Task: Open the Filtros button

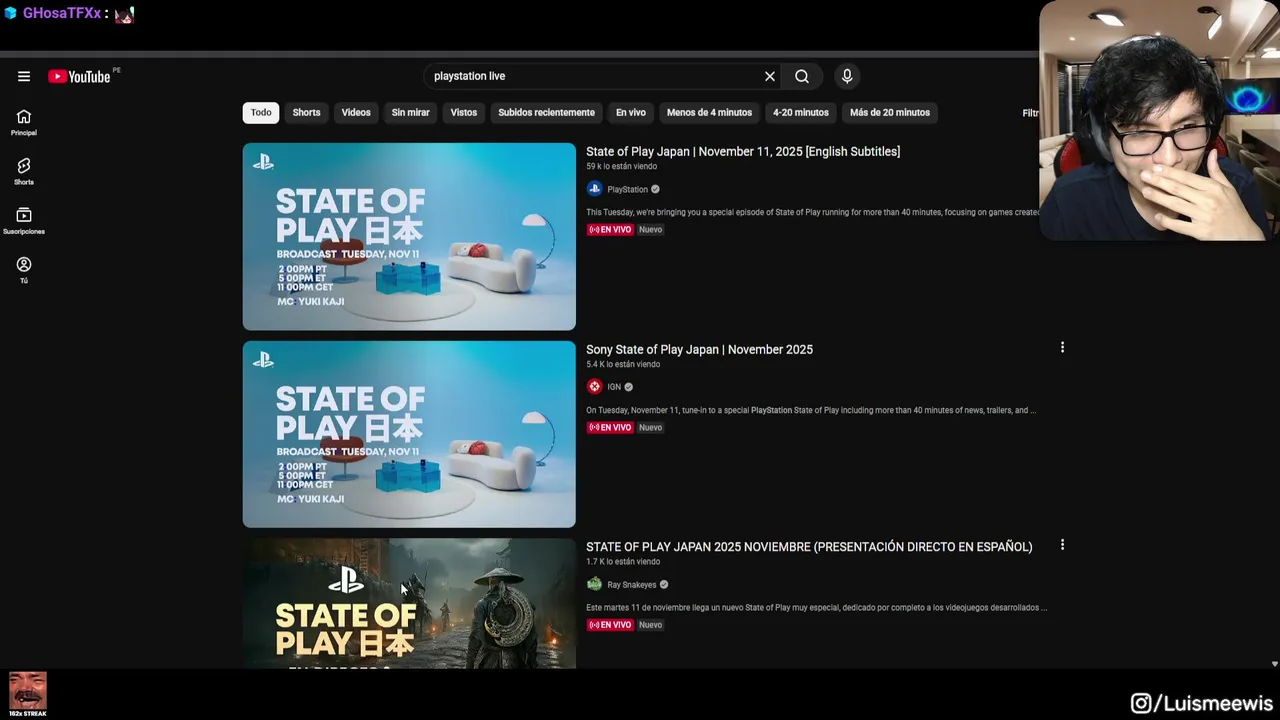Action: pyautogui.click(x=1030, y=113)
